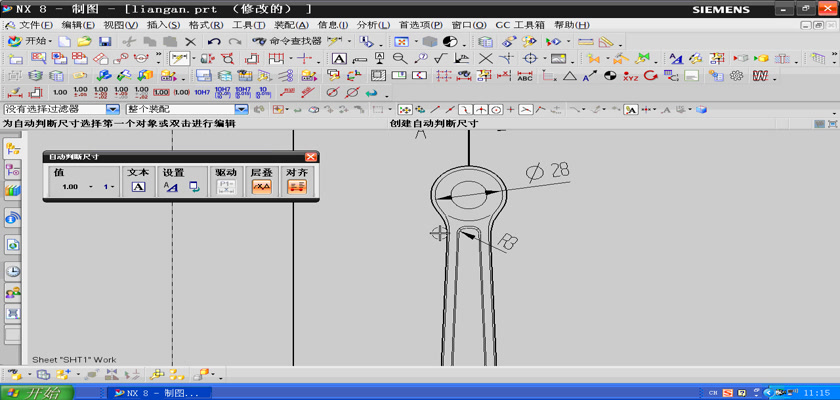840x400 pixels.
Task: Open the 整个装配 selection scope dropdown
Action: coord(242,109)
